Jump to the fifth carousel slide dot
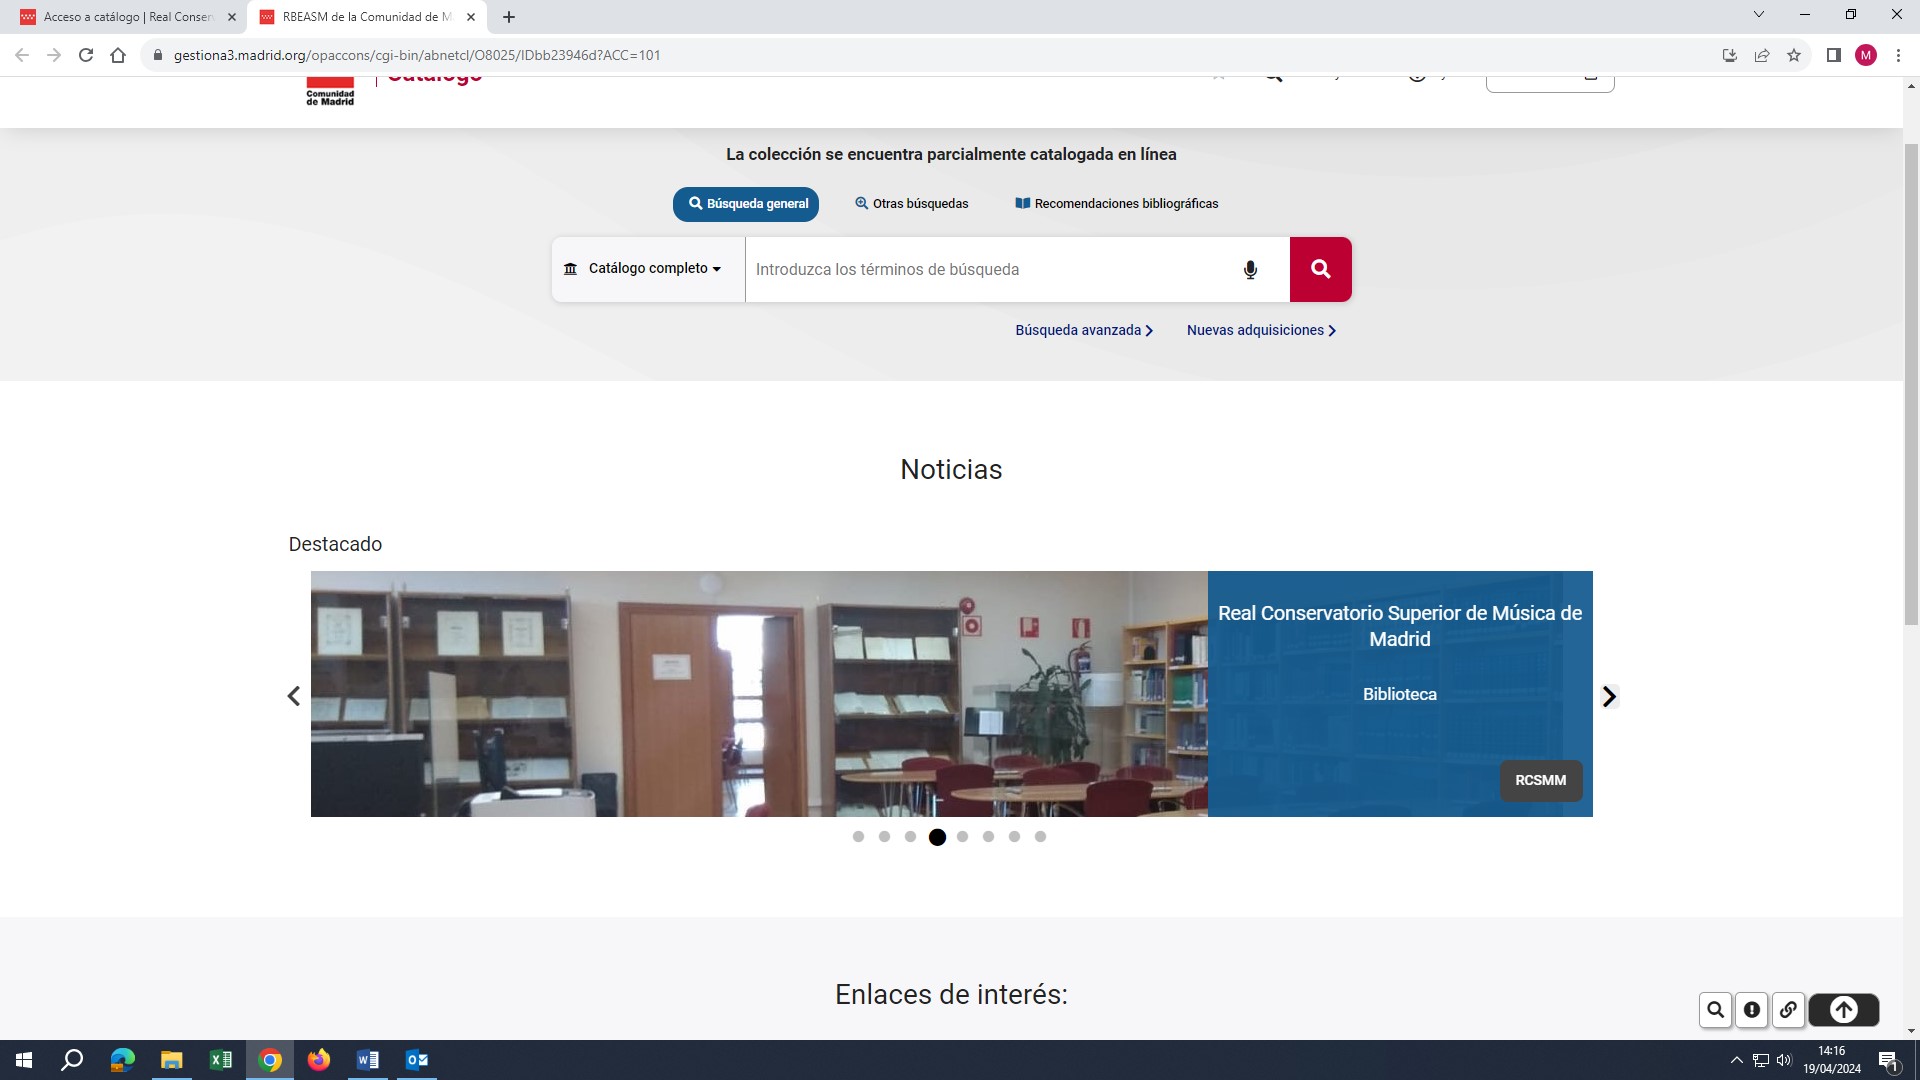The height and width of the screenshot is (1080, 1920). tap(963, 837)
